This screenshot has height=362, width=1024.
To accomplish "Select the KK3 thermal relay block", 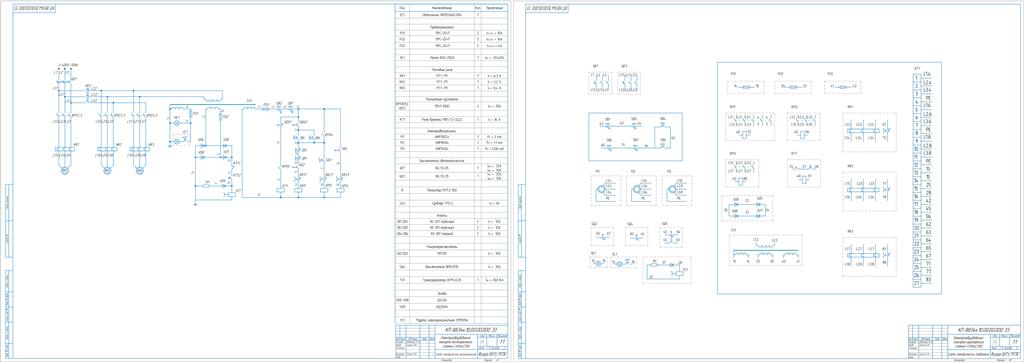I will [869, 256].
